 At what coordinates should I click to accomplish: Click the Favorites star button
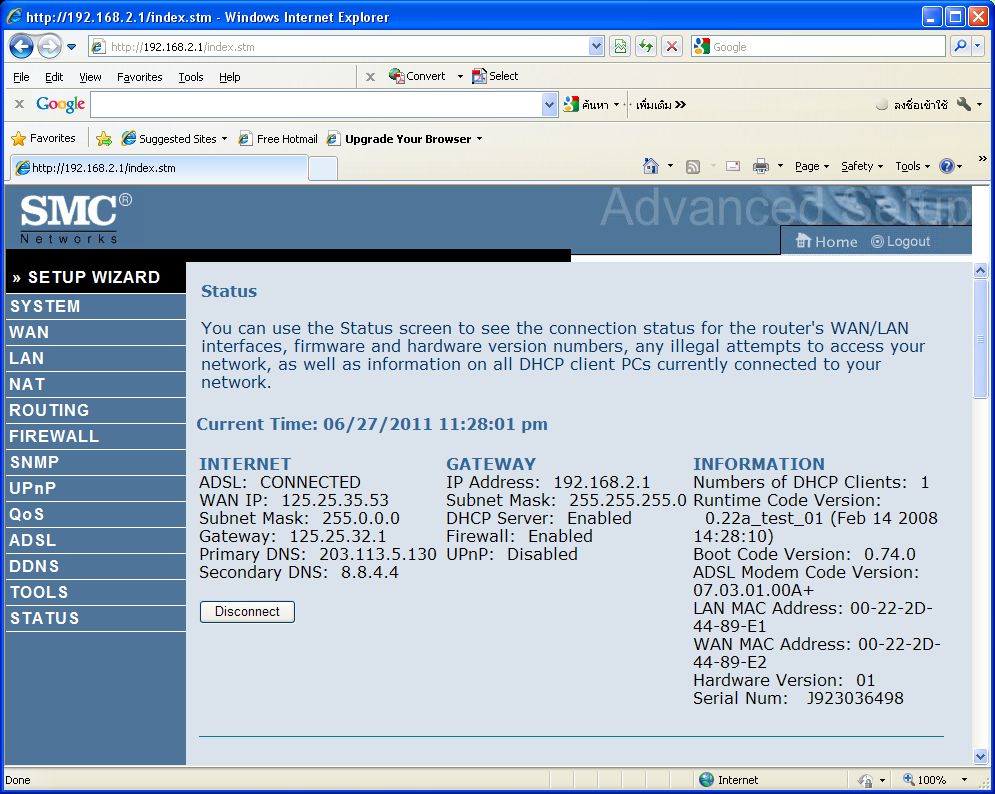44,138
